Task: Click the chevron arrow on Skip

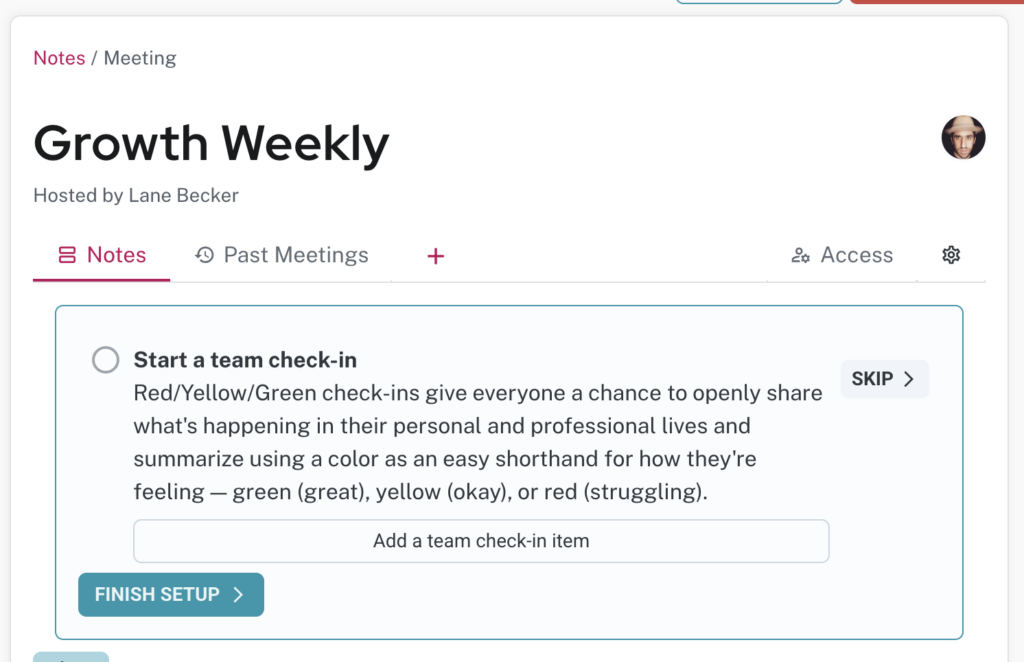Action: (908, 379)
